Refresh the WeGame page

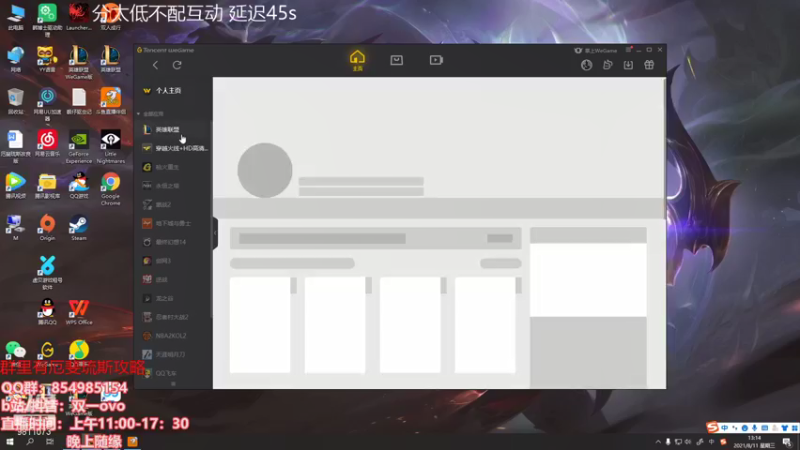(177, 65)
